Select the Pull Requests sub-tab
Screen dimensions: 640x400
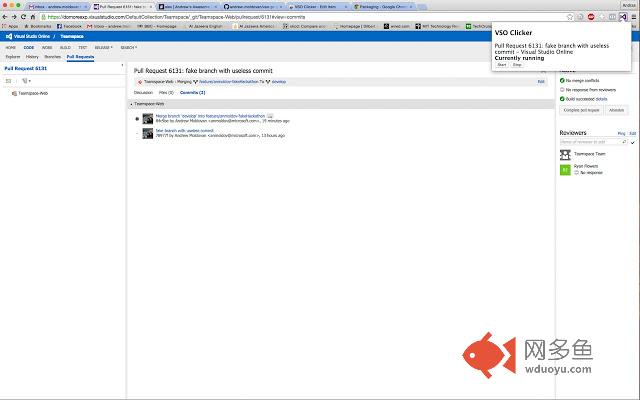point(80,57)
